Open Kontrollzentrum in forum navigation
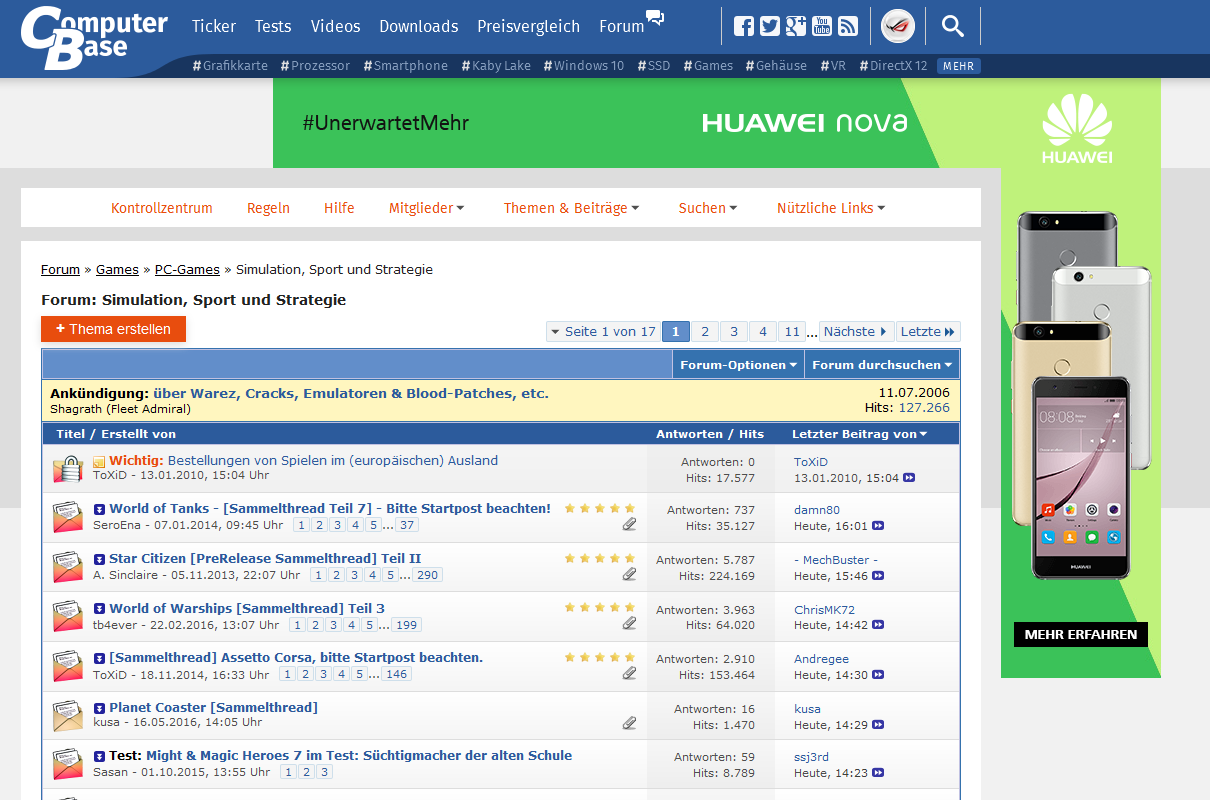 (x=162, y=208)
